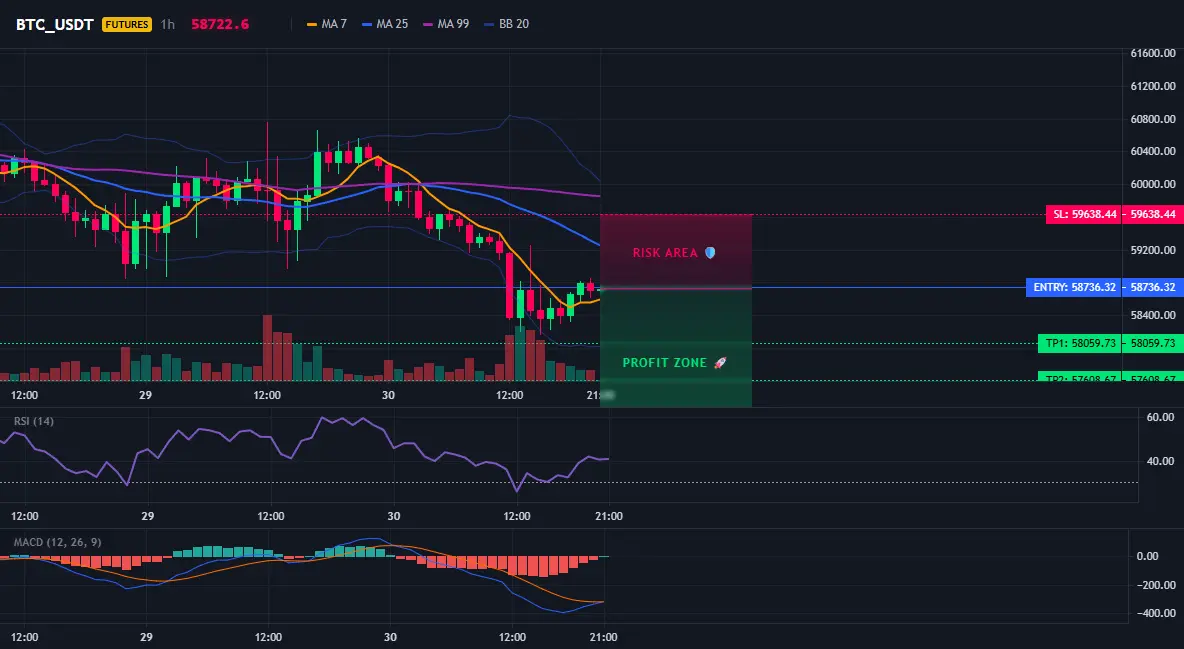Click the blue ENTRY: 58736.32 label

tap(1074, 287)
